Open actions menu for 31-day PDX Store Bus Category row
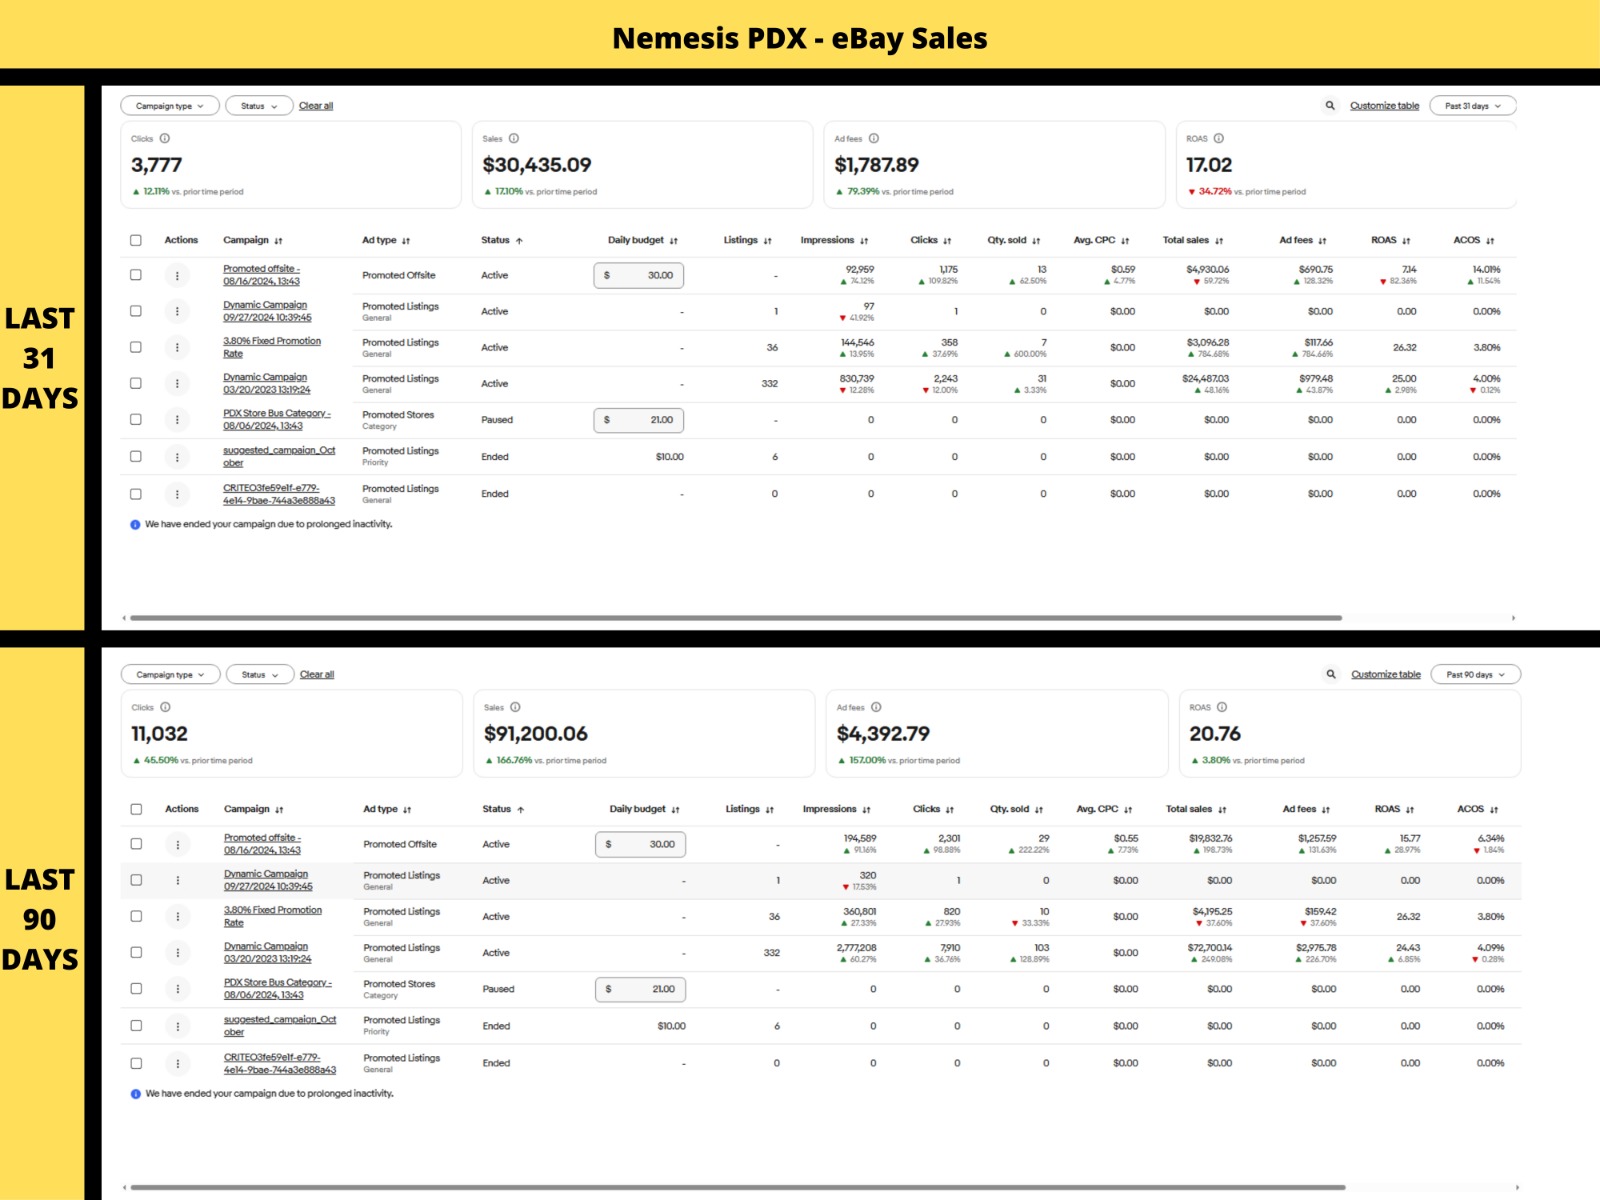1600x1200 pixels. (177, 420)
